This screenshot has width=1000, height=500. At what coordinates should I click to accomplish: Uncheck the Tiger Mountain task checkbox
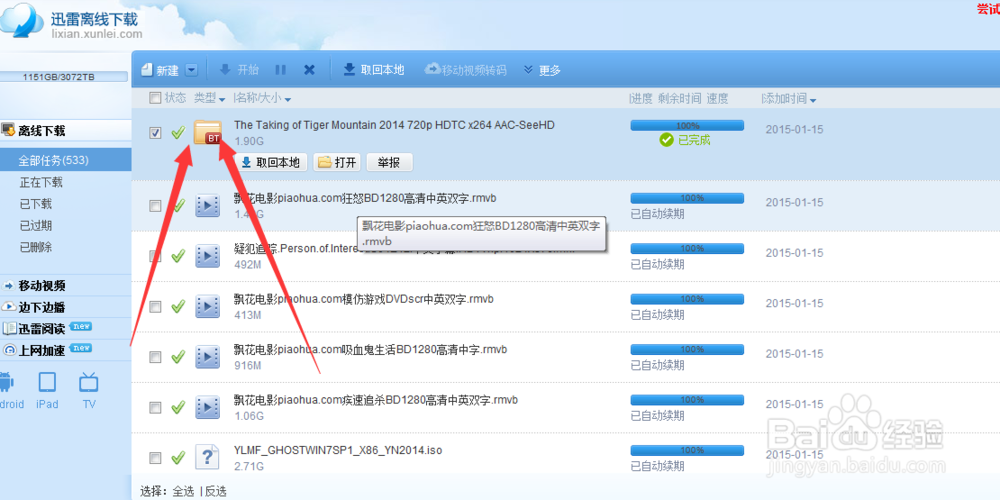155,133
